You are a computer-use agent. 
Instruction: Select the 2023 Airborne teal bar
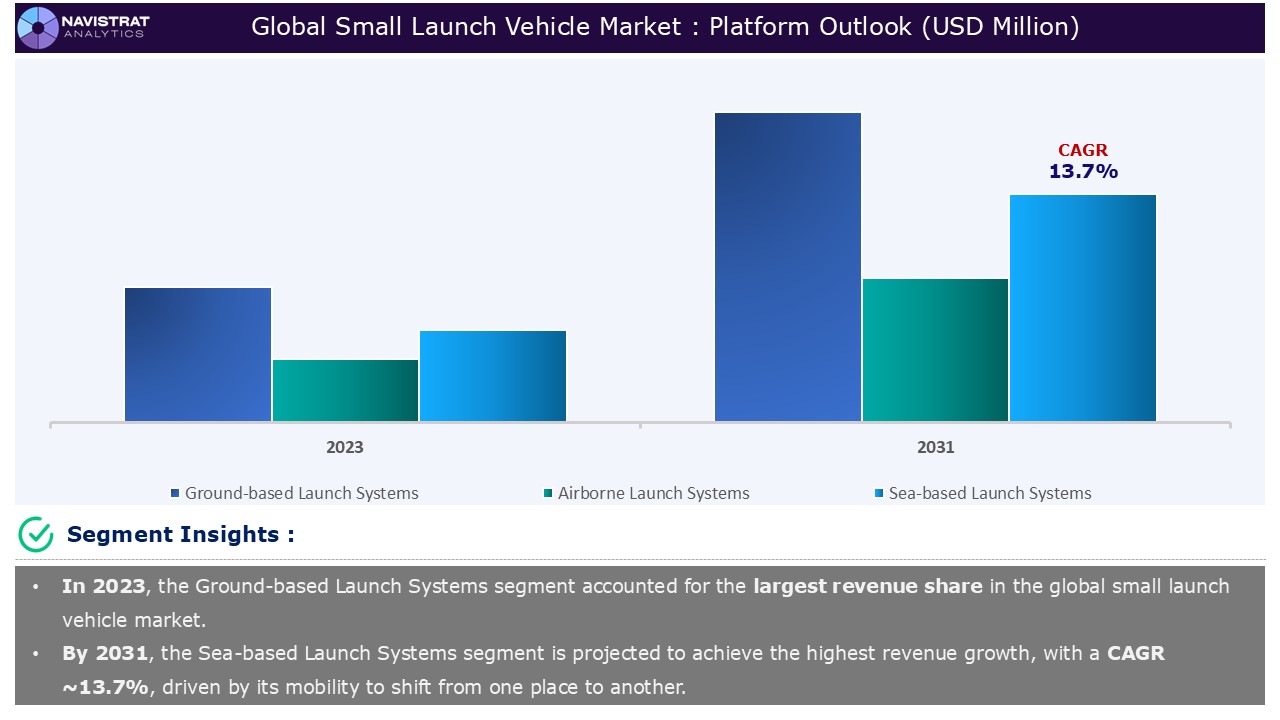tap(345, 390)
